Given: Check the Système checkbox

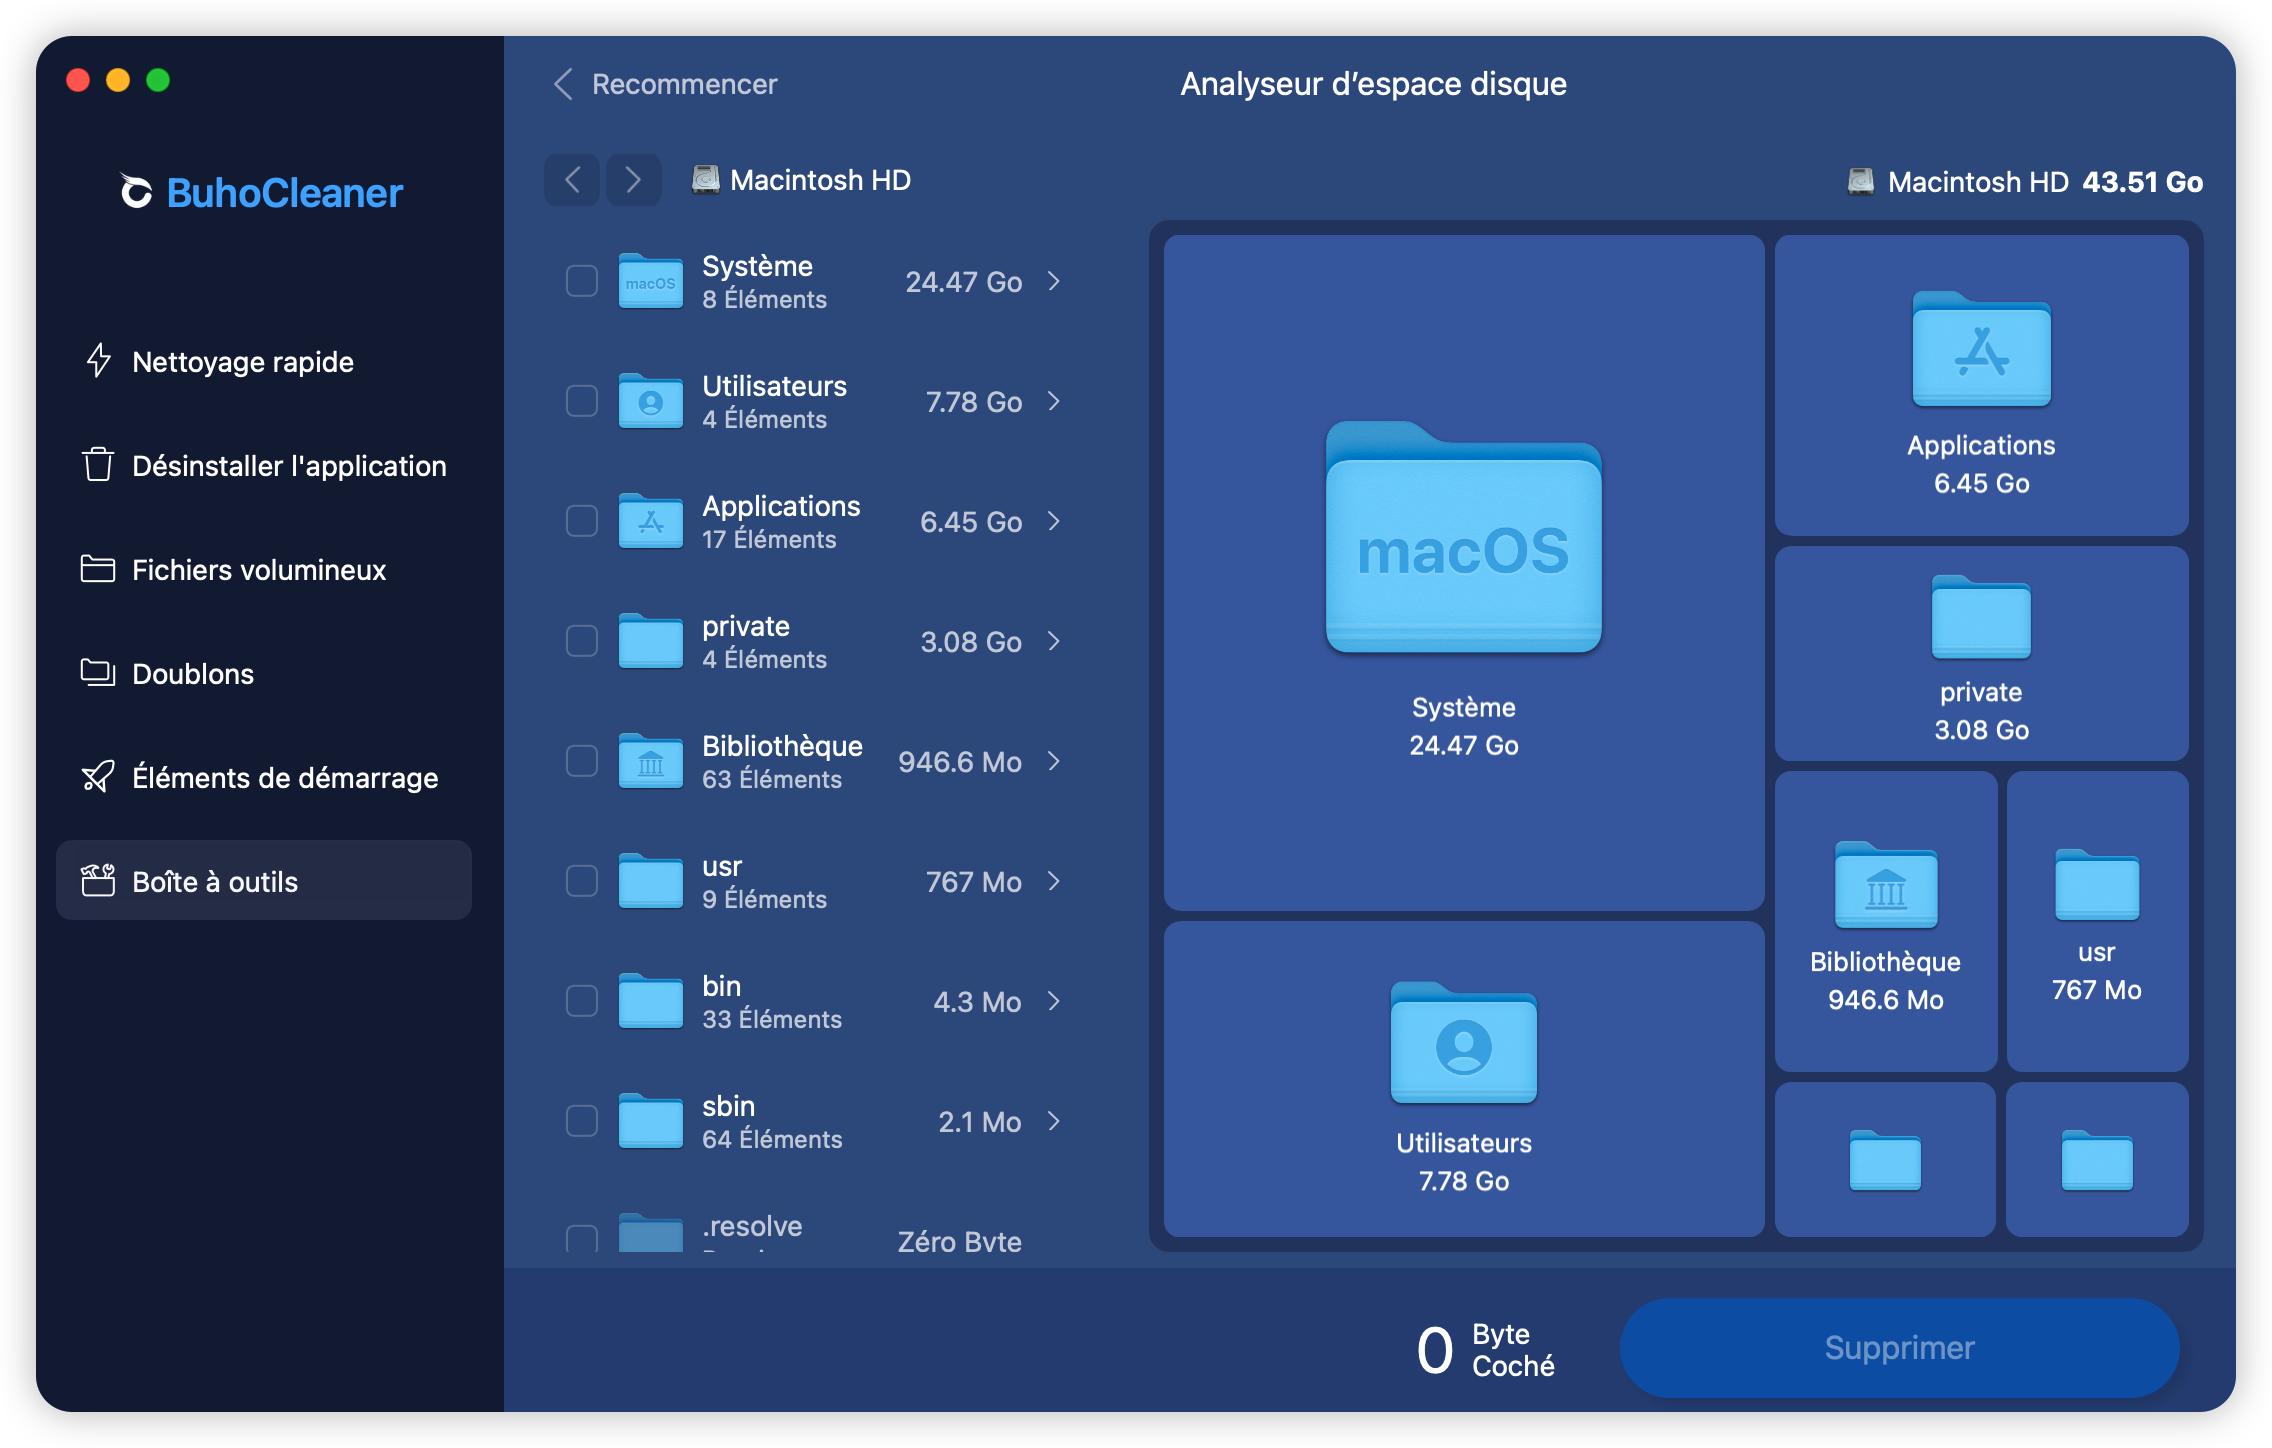Looking at the screenshot, I should click(582, 281).
